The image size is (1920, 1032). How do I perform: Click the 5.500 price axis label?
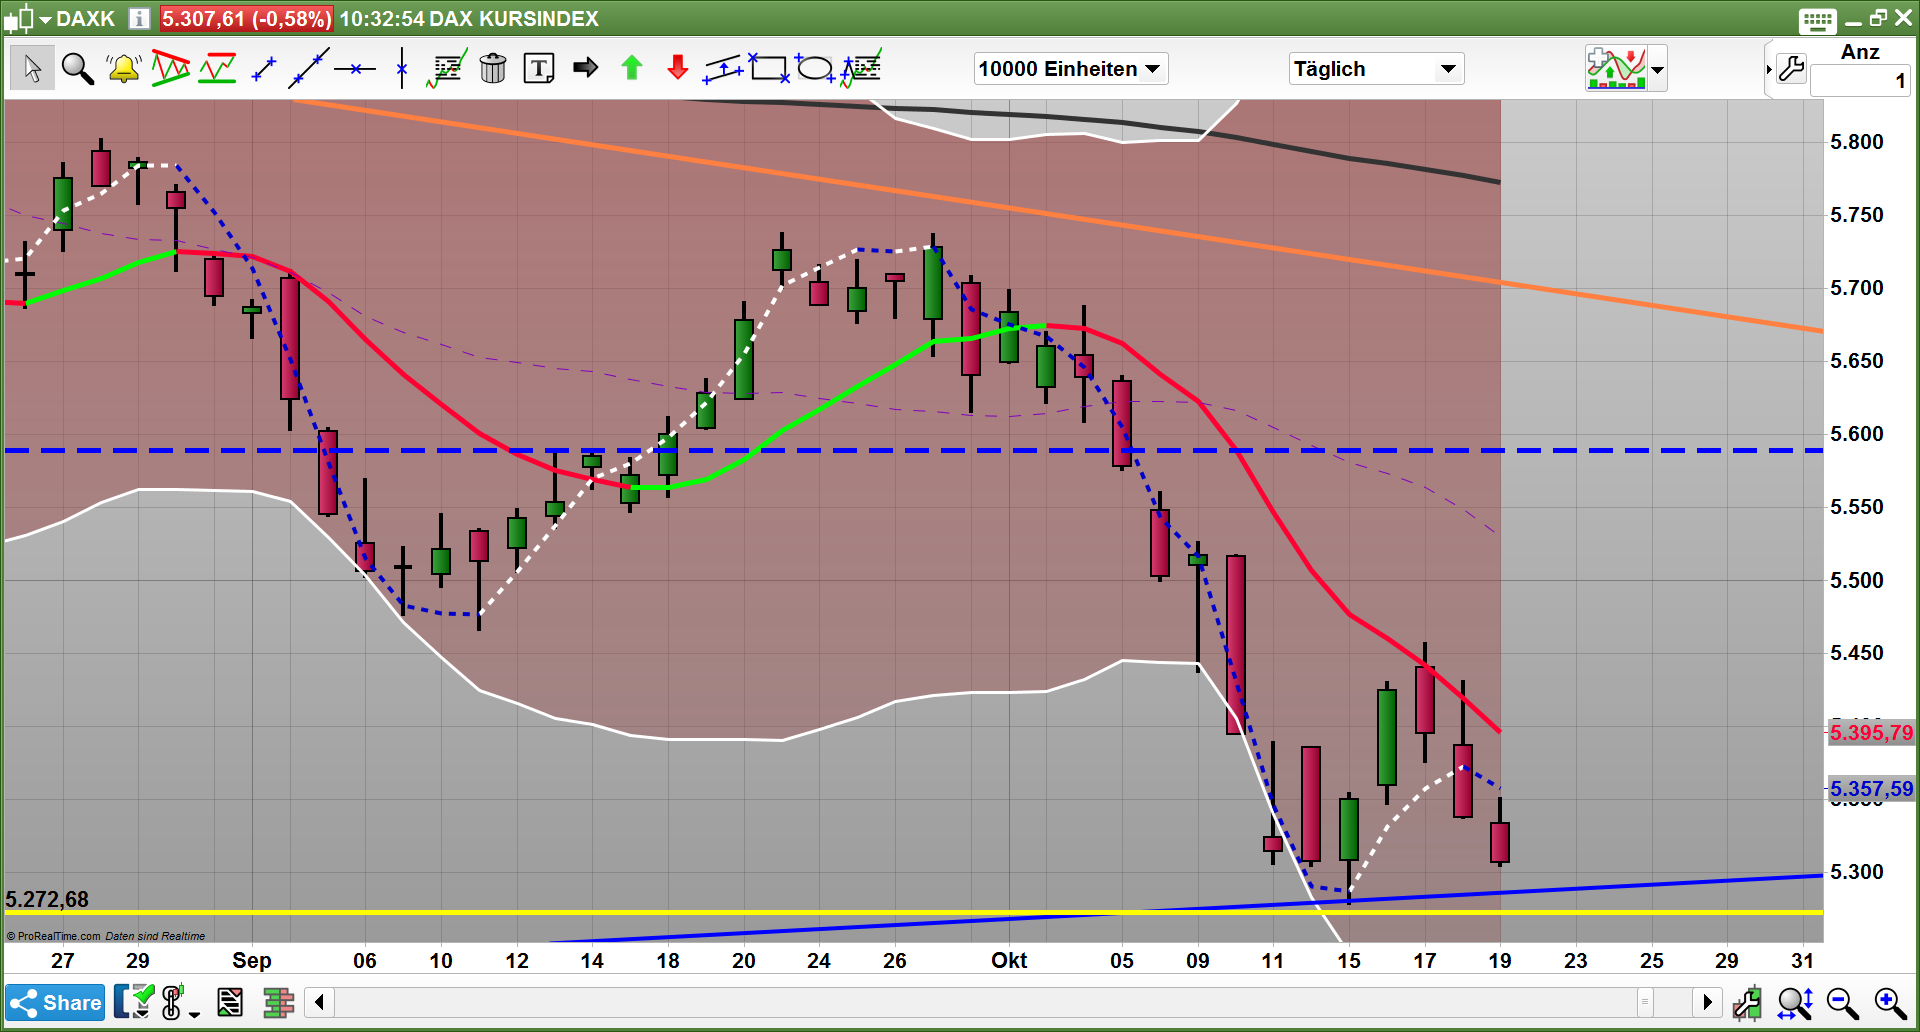(1857, 580)
